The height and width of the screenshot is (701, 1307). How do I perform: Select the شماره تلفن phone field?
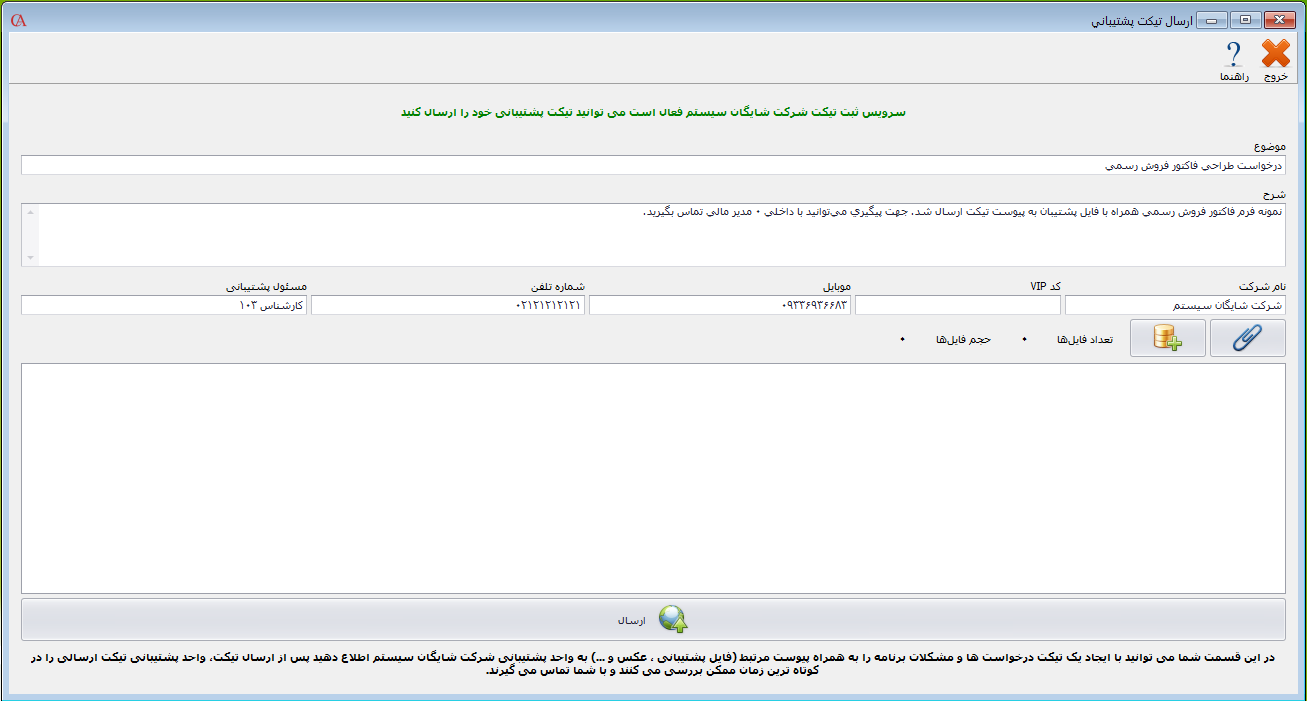point(450,304)
